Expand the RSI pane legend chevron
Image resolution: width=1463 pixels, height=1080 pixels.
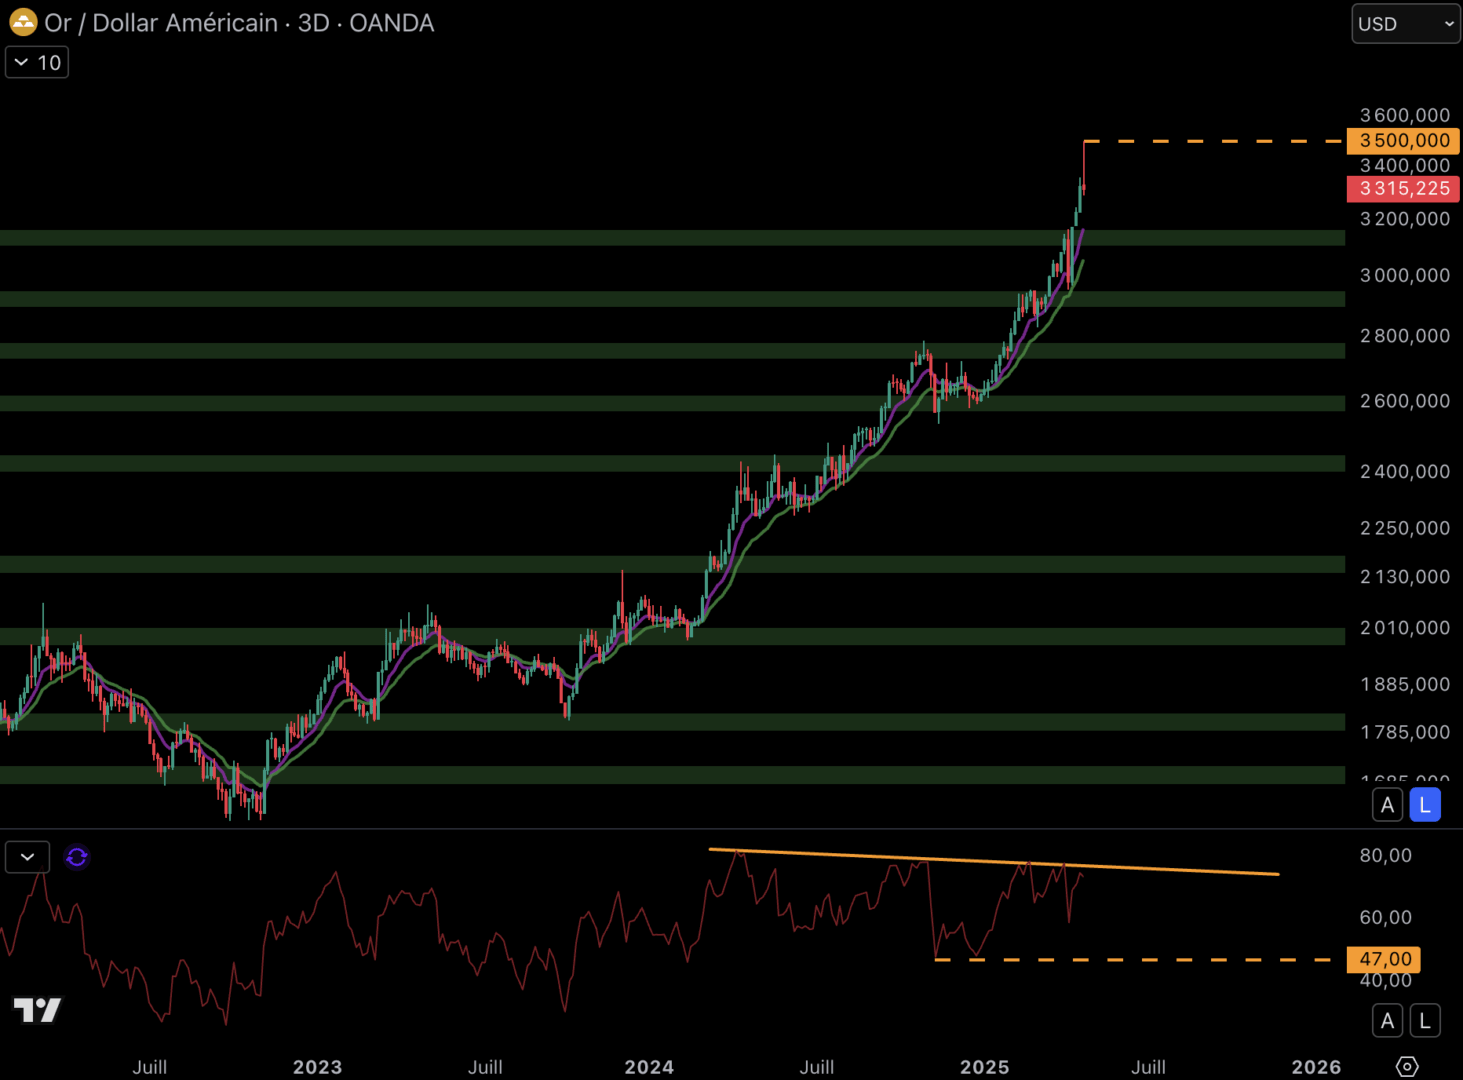(x=27, y=857)
